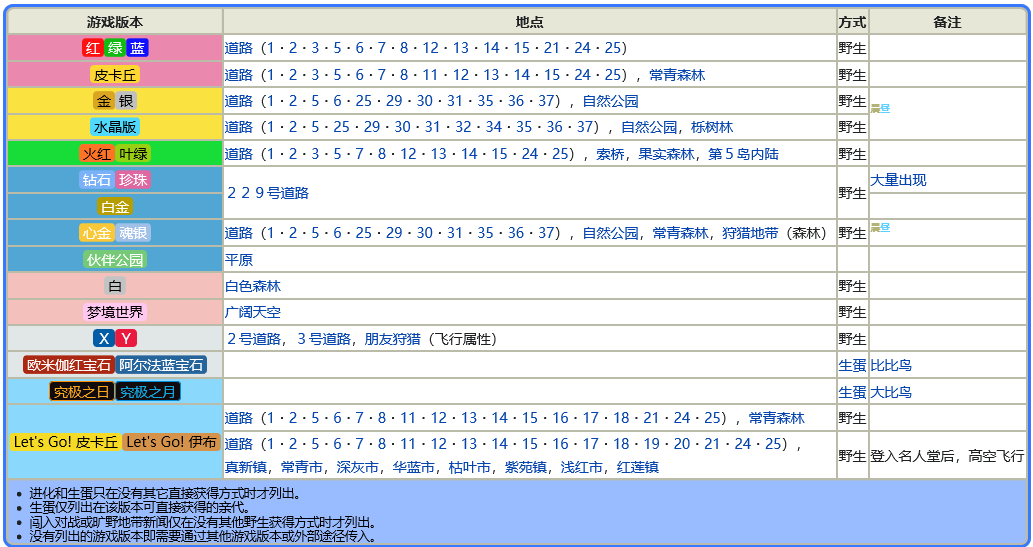Click the 大比鸟 link

(x=891, y=392)
